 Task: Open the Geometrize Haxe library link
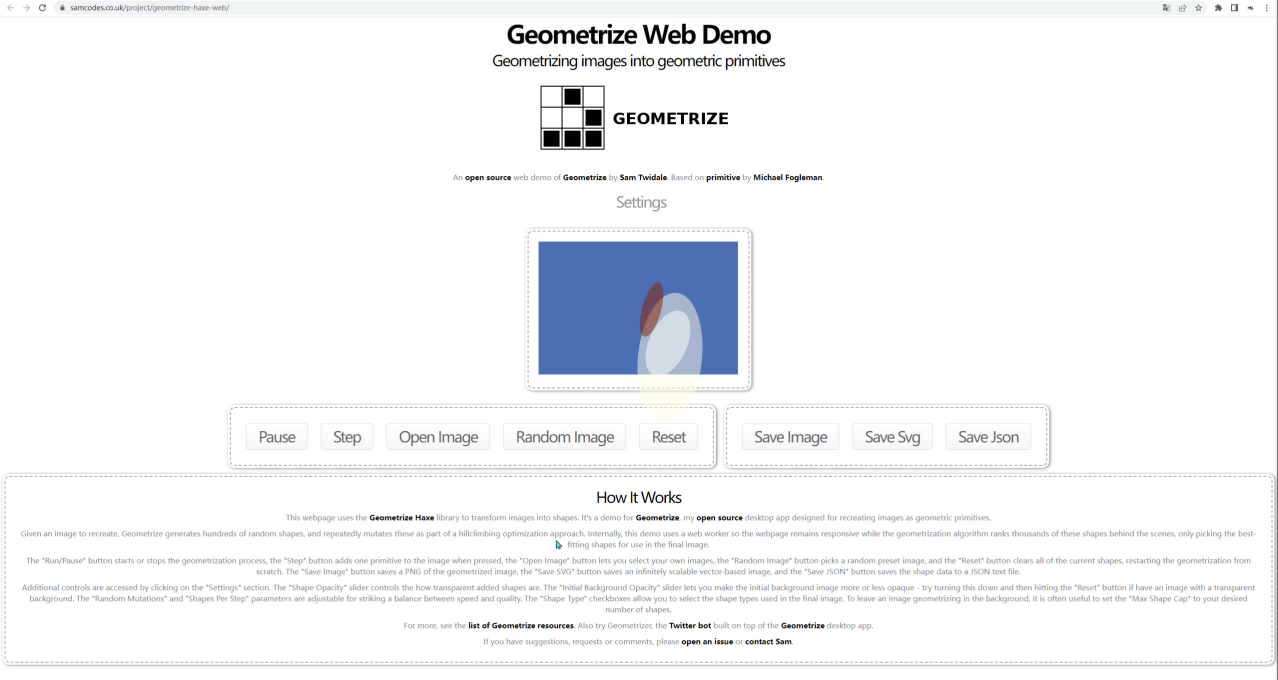(402, 518)
